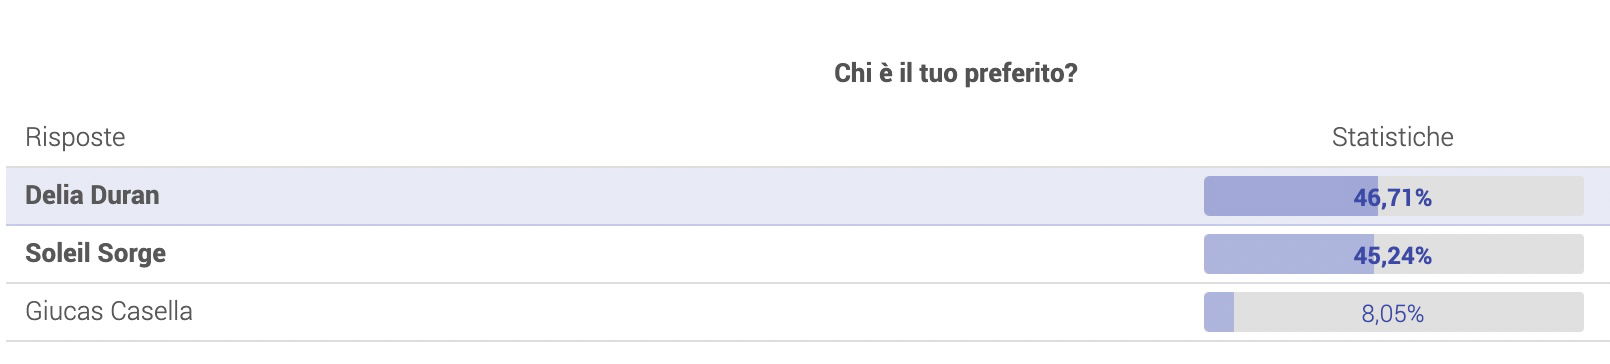
Task: Select the Soleil Sorge answer row
Action: pyautogui.click(x=805, y=254)
